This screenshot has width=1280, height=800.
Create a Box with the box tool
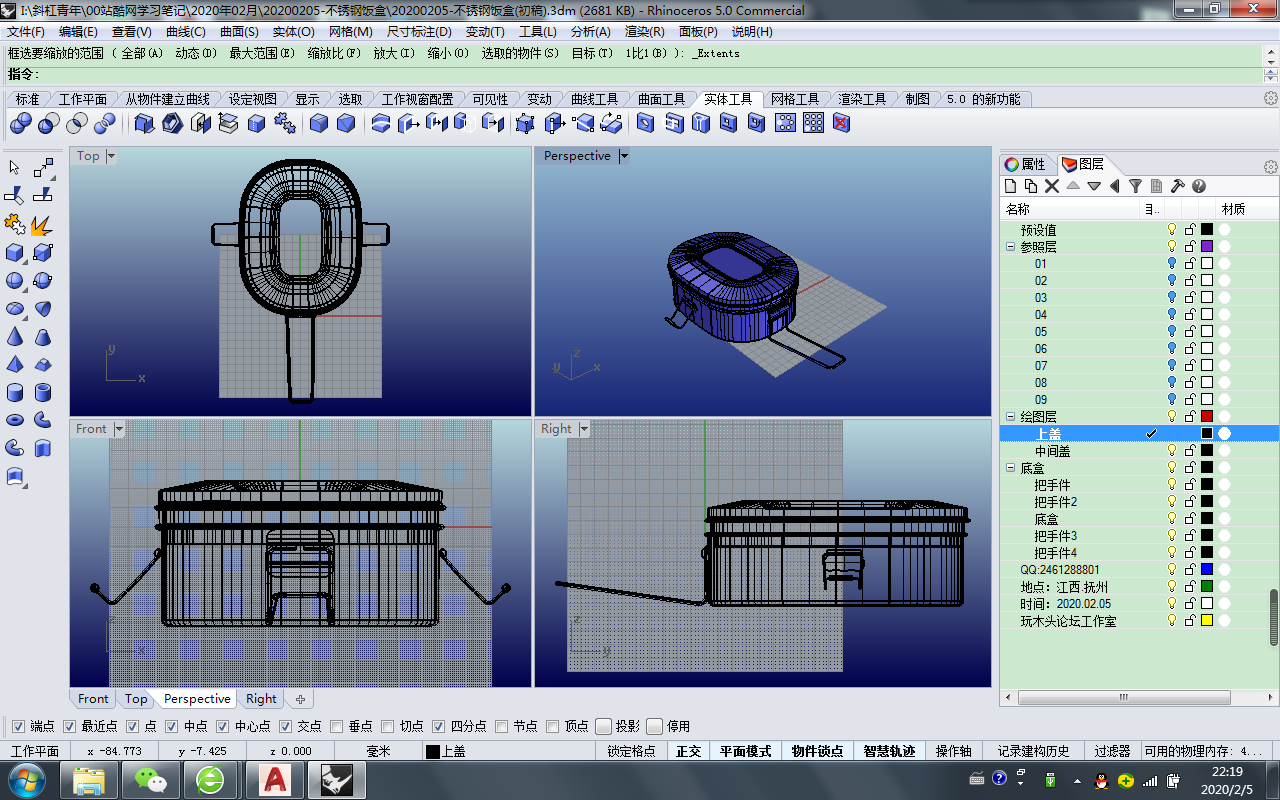15,252
